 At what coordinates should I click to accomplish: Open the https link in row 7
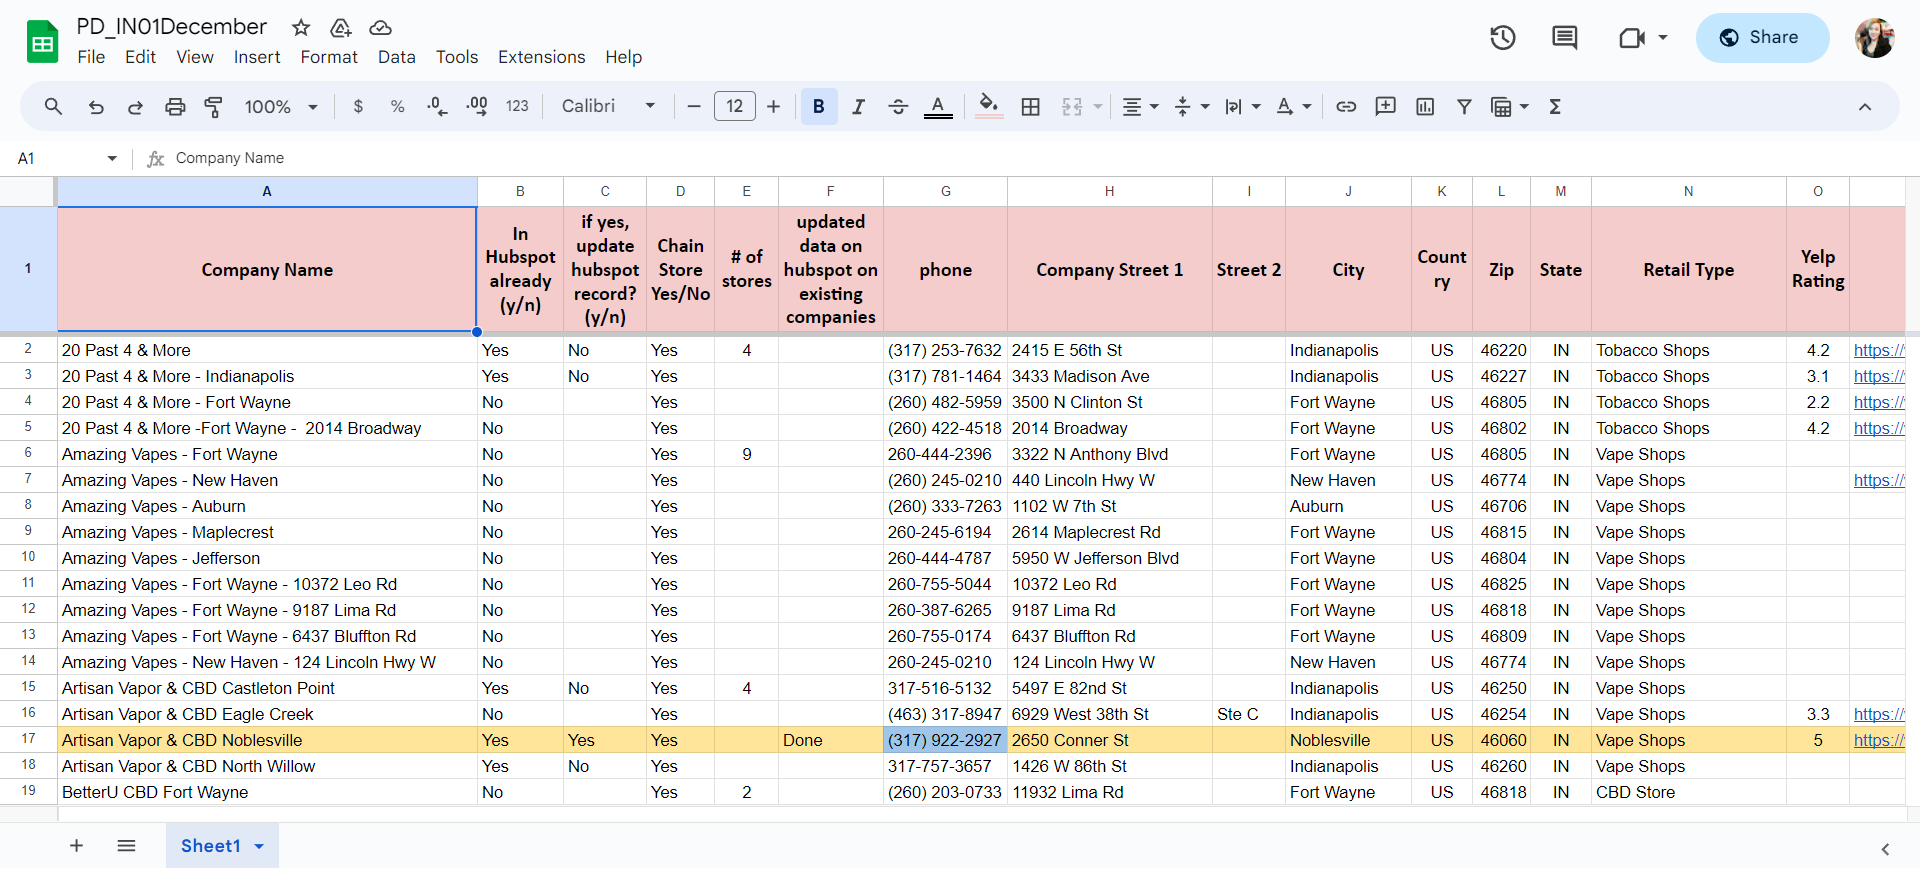point(1878,480)
